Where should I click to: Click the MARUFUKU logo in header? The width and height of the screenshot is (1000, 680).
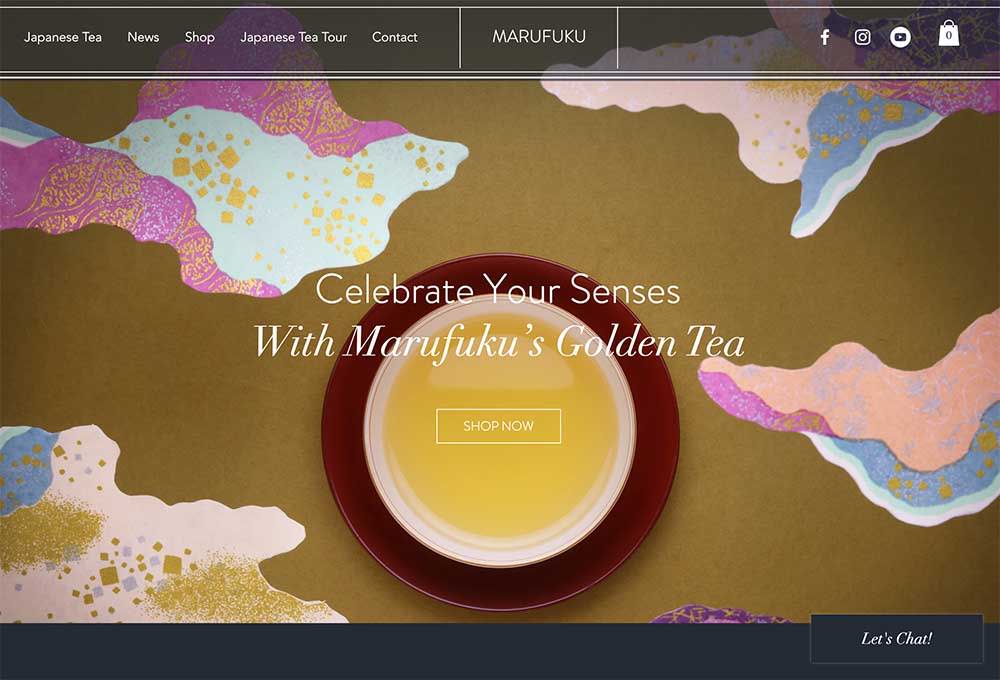coord(539,36)
